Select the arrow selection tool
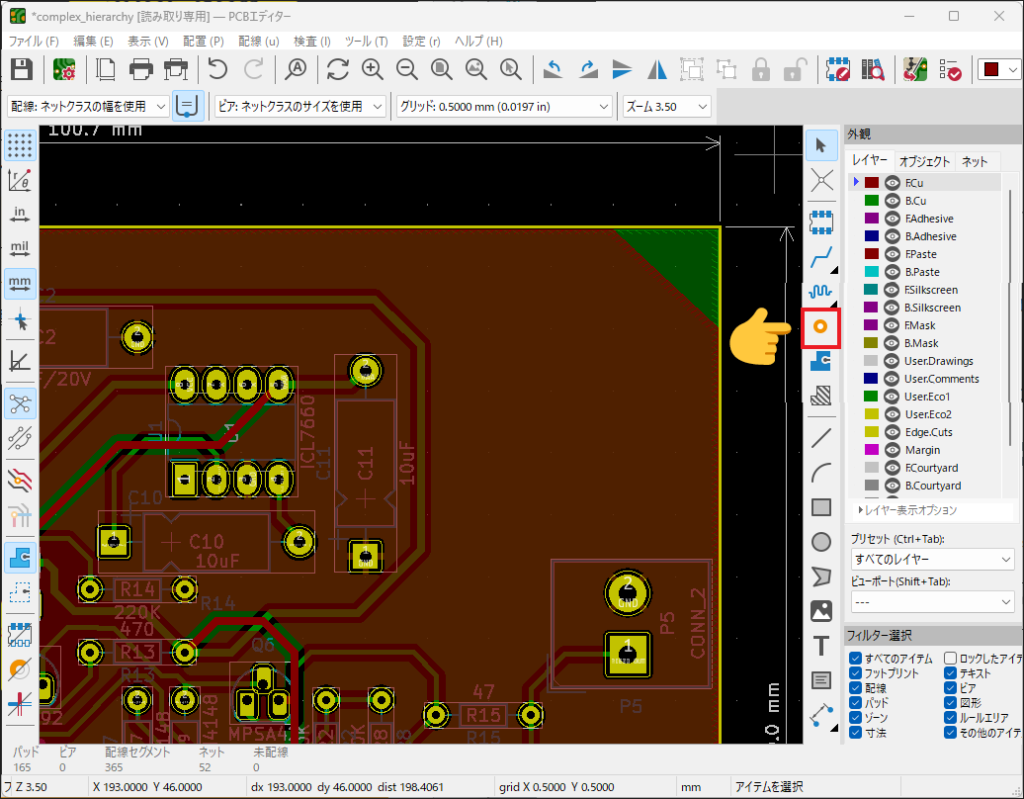1024x799 pixels. [821, 145]
